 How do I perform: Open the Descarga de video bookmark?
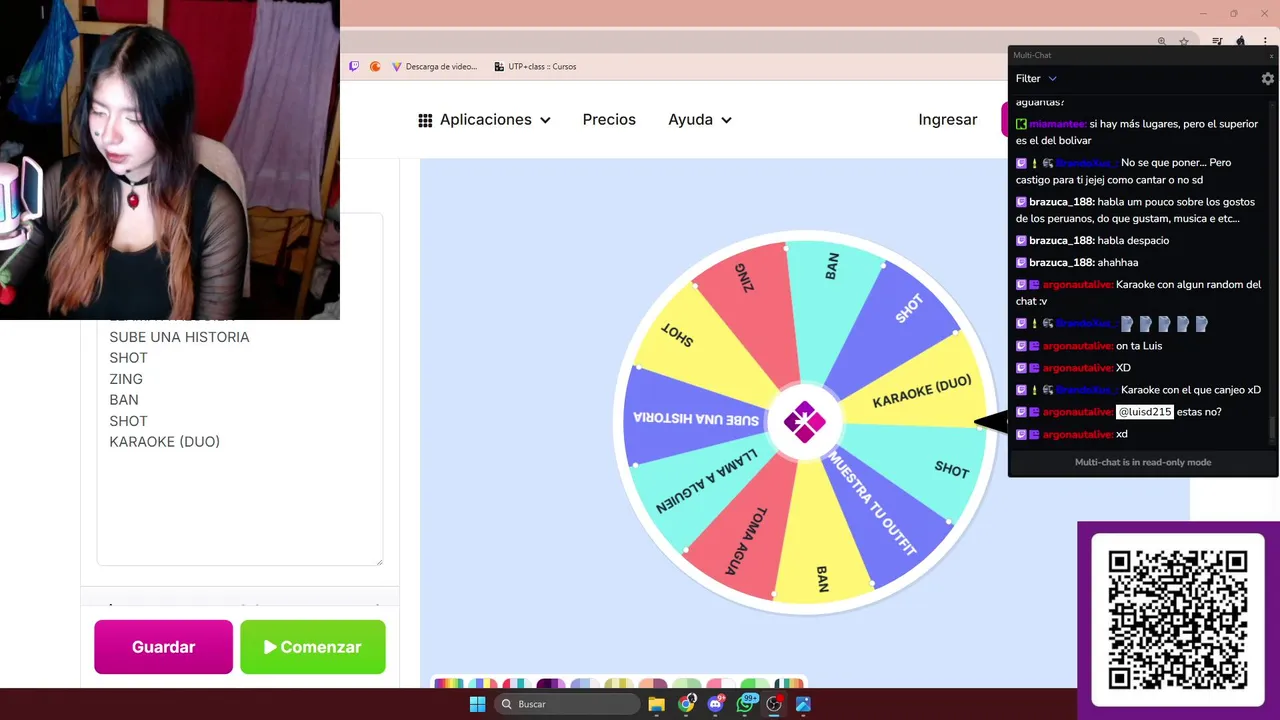pyautogui.click(x=435, y=67)
